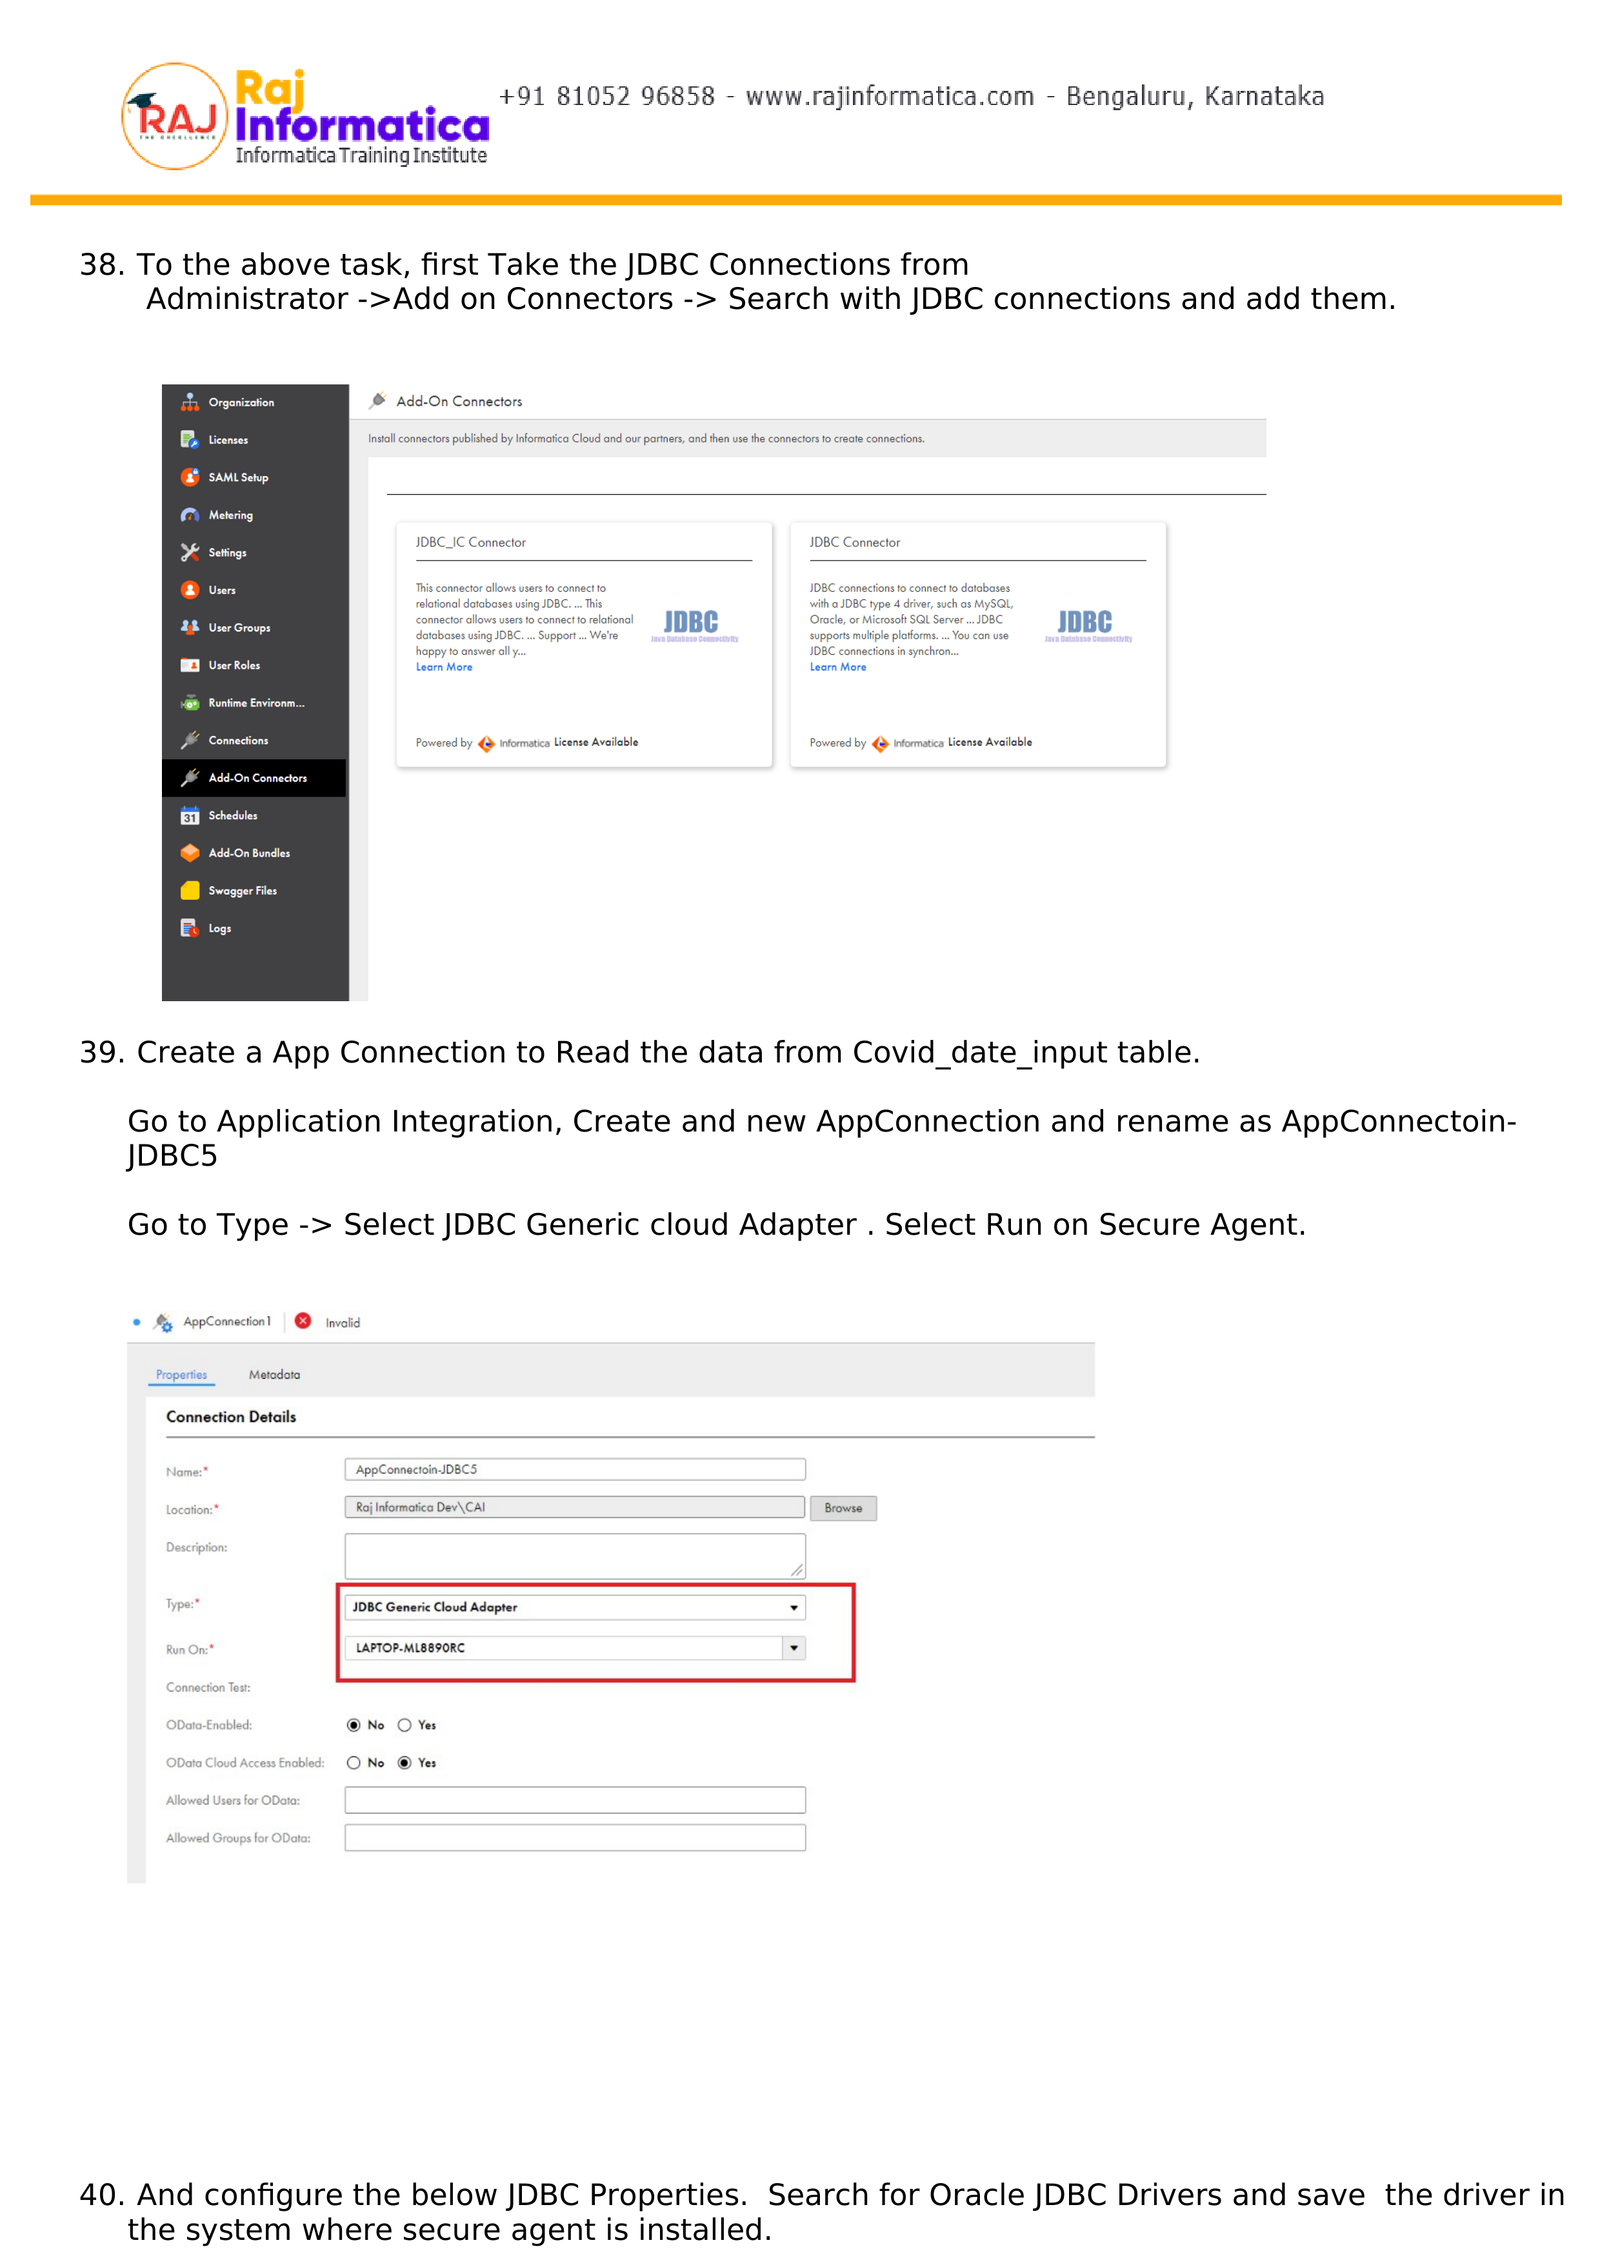Select the Swagger Files icon
The image size is (1600, 2263).
pos(189,891)
